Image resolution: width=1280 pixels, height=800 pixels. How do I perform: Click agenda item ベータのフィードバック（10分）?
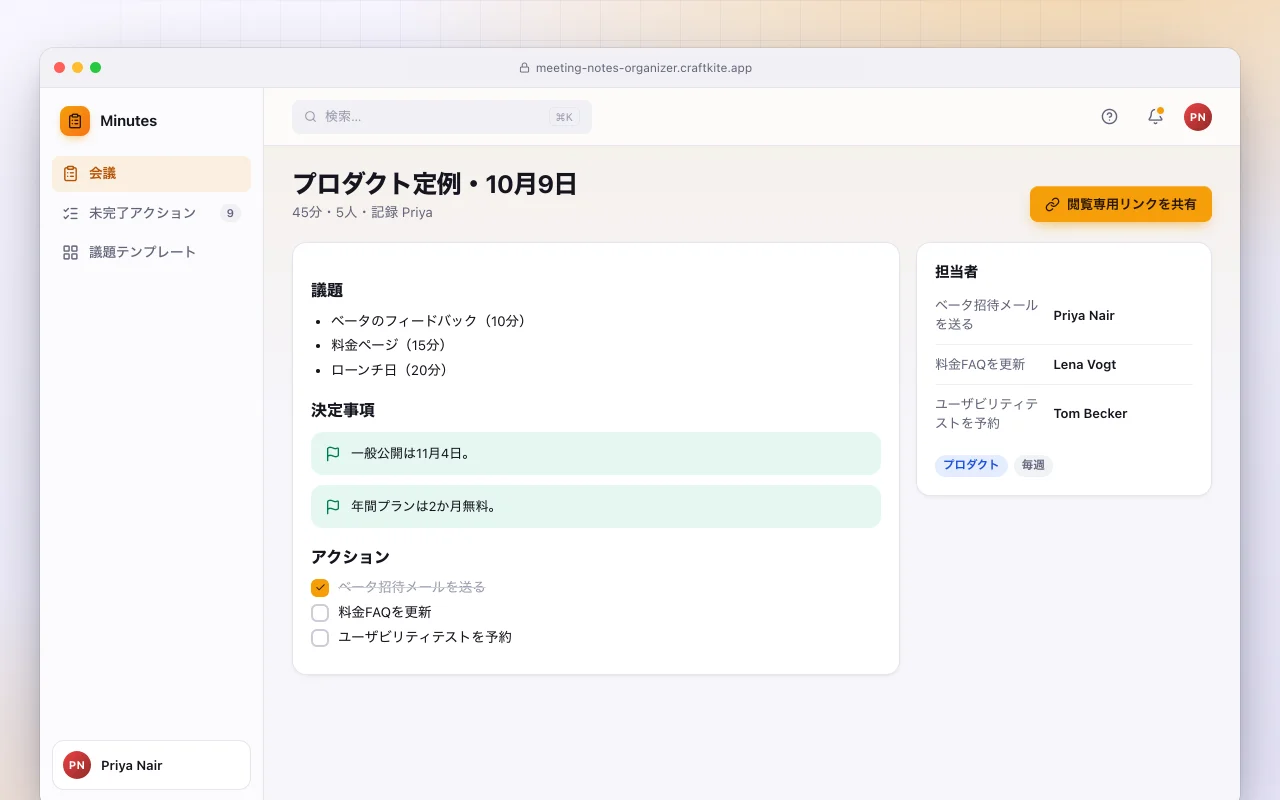pos(431,321)
